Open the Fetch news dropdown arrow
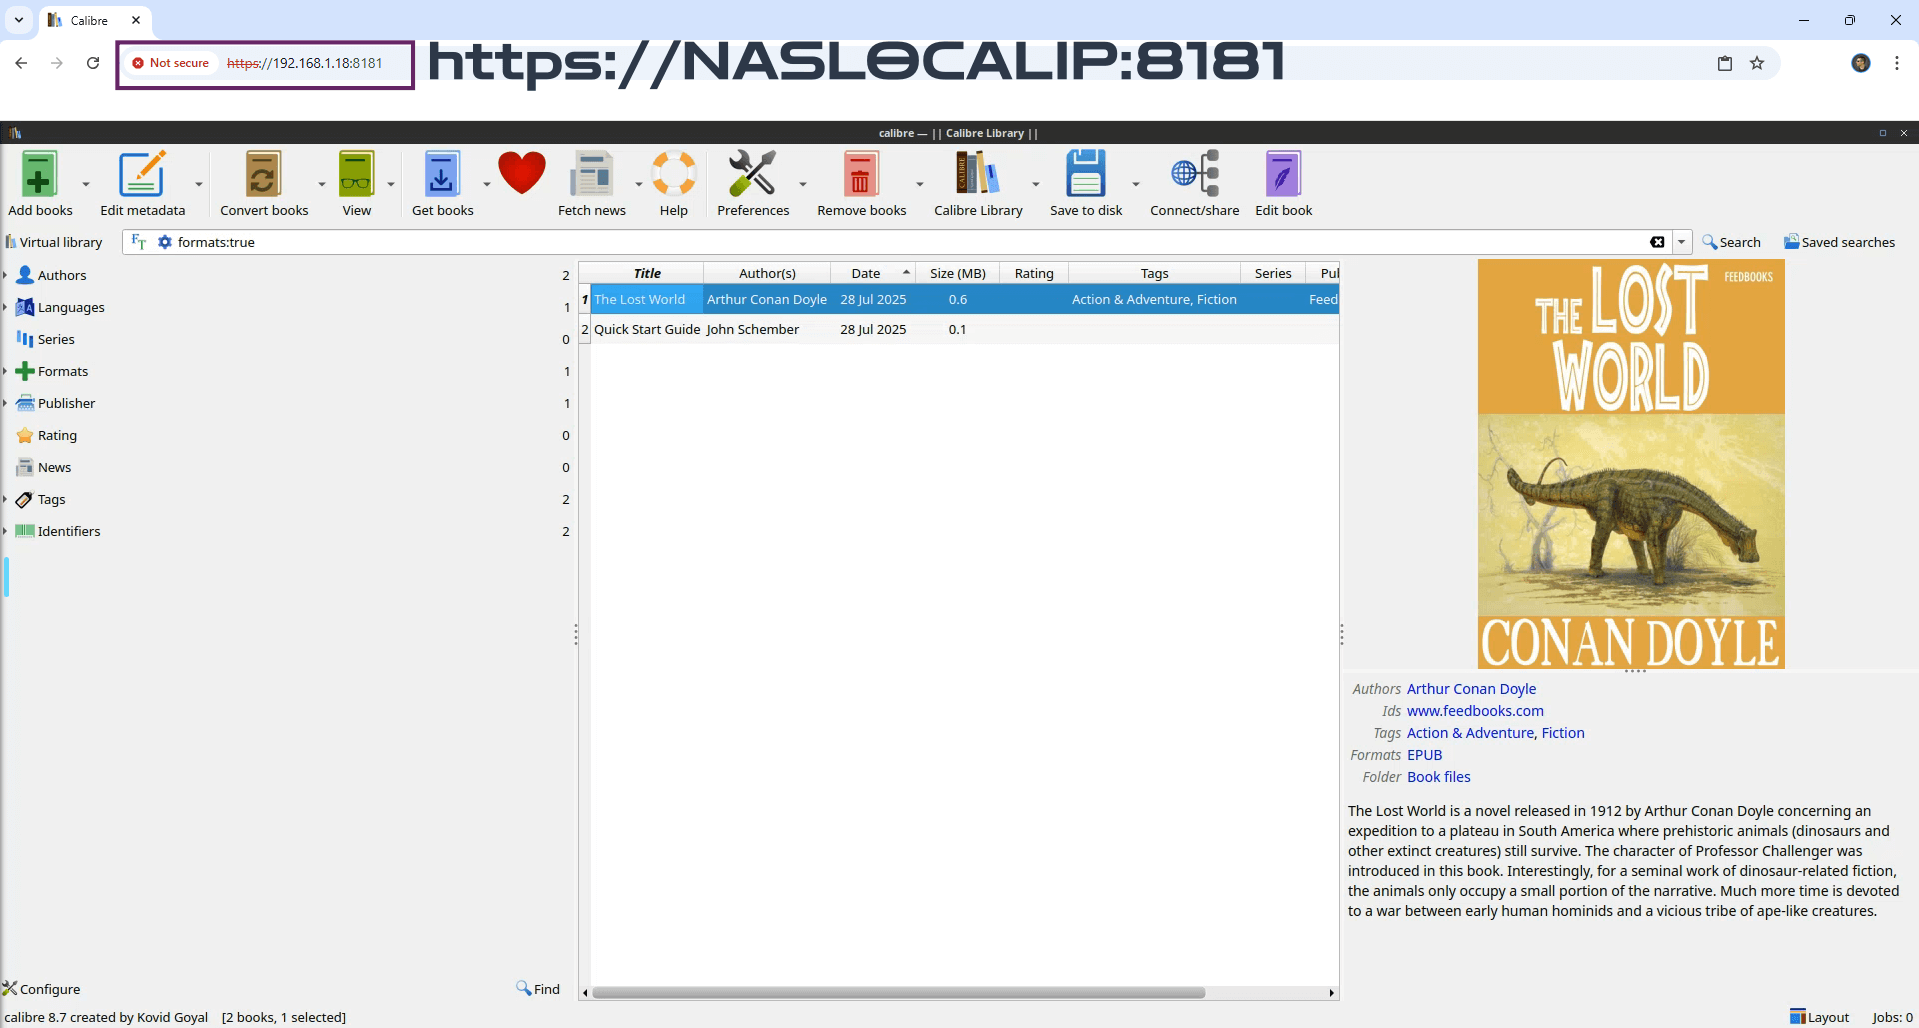Image resolution: width=1919 pixels, height=1028 pixels. (x=639, y=184)
